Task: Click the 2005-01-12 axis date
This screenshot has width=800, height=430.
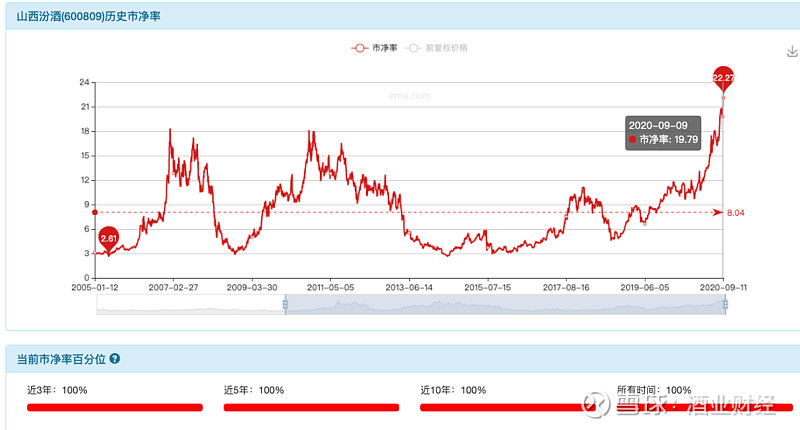Action: click(95, 288)
